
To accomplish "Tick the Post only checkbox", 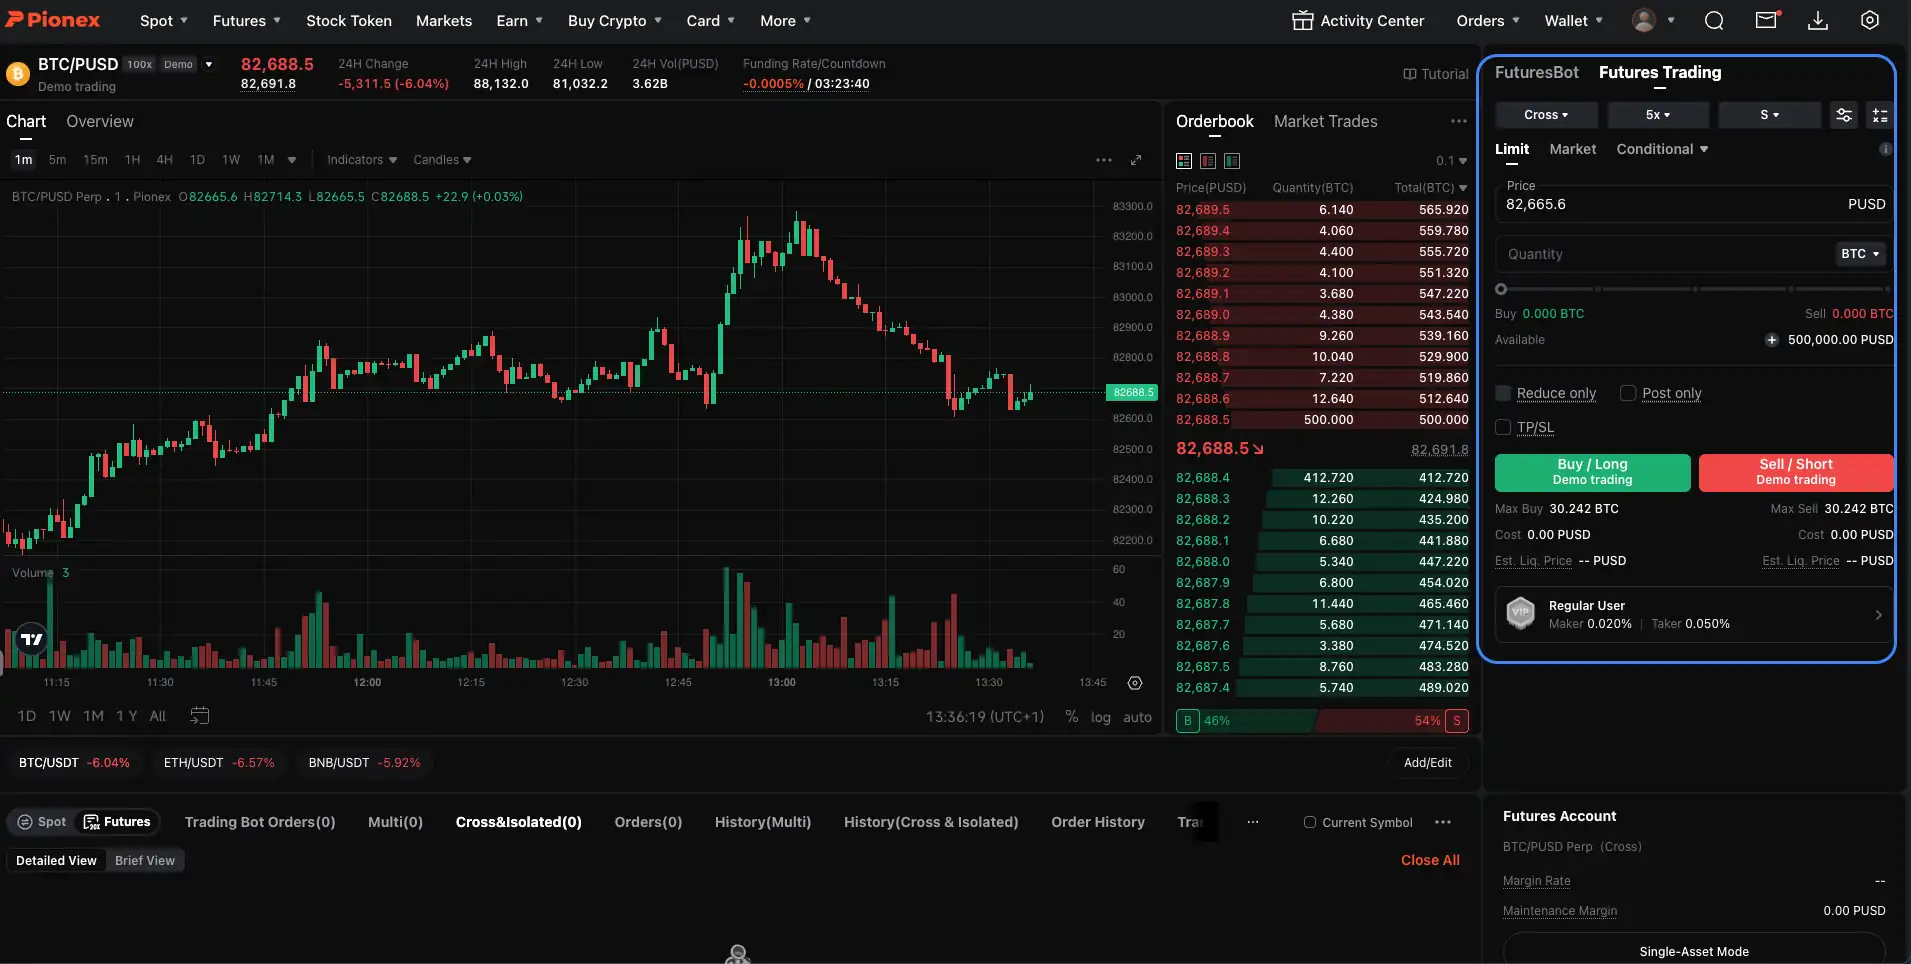I will (x=1628, y=393).
